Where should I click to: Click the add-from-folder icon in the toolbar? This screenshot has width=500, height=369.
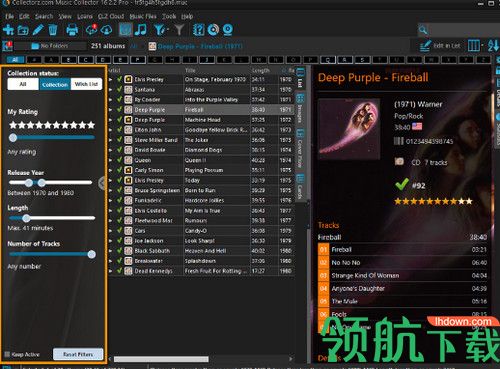tap(23, 30)
